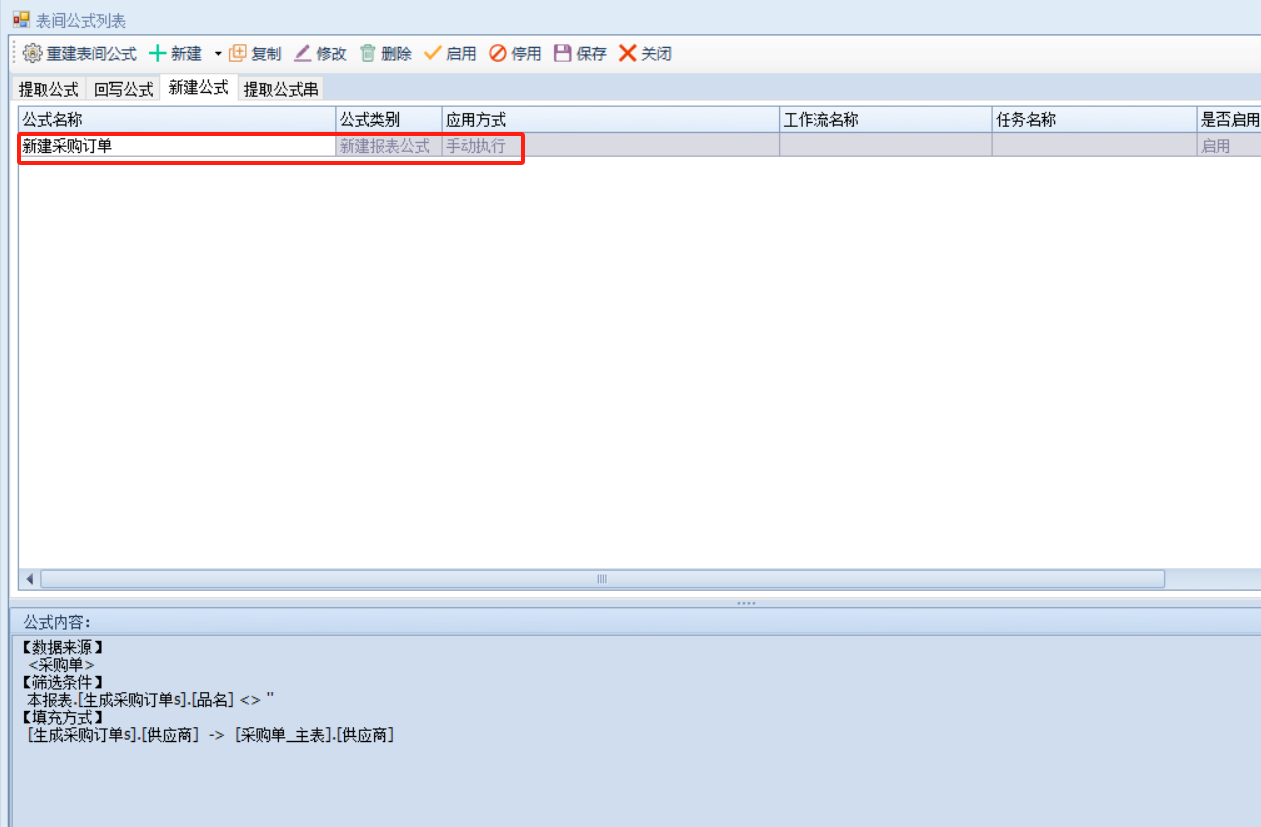This screenshot has width=1261, height=827.
Task: Click the horizontal scrollbar left arrow
Action: 29,579
